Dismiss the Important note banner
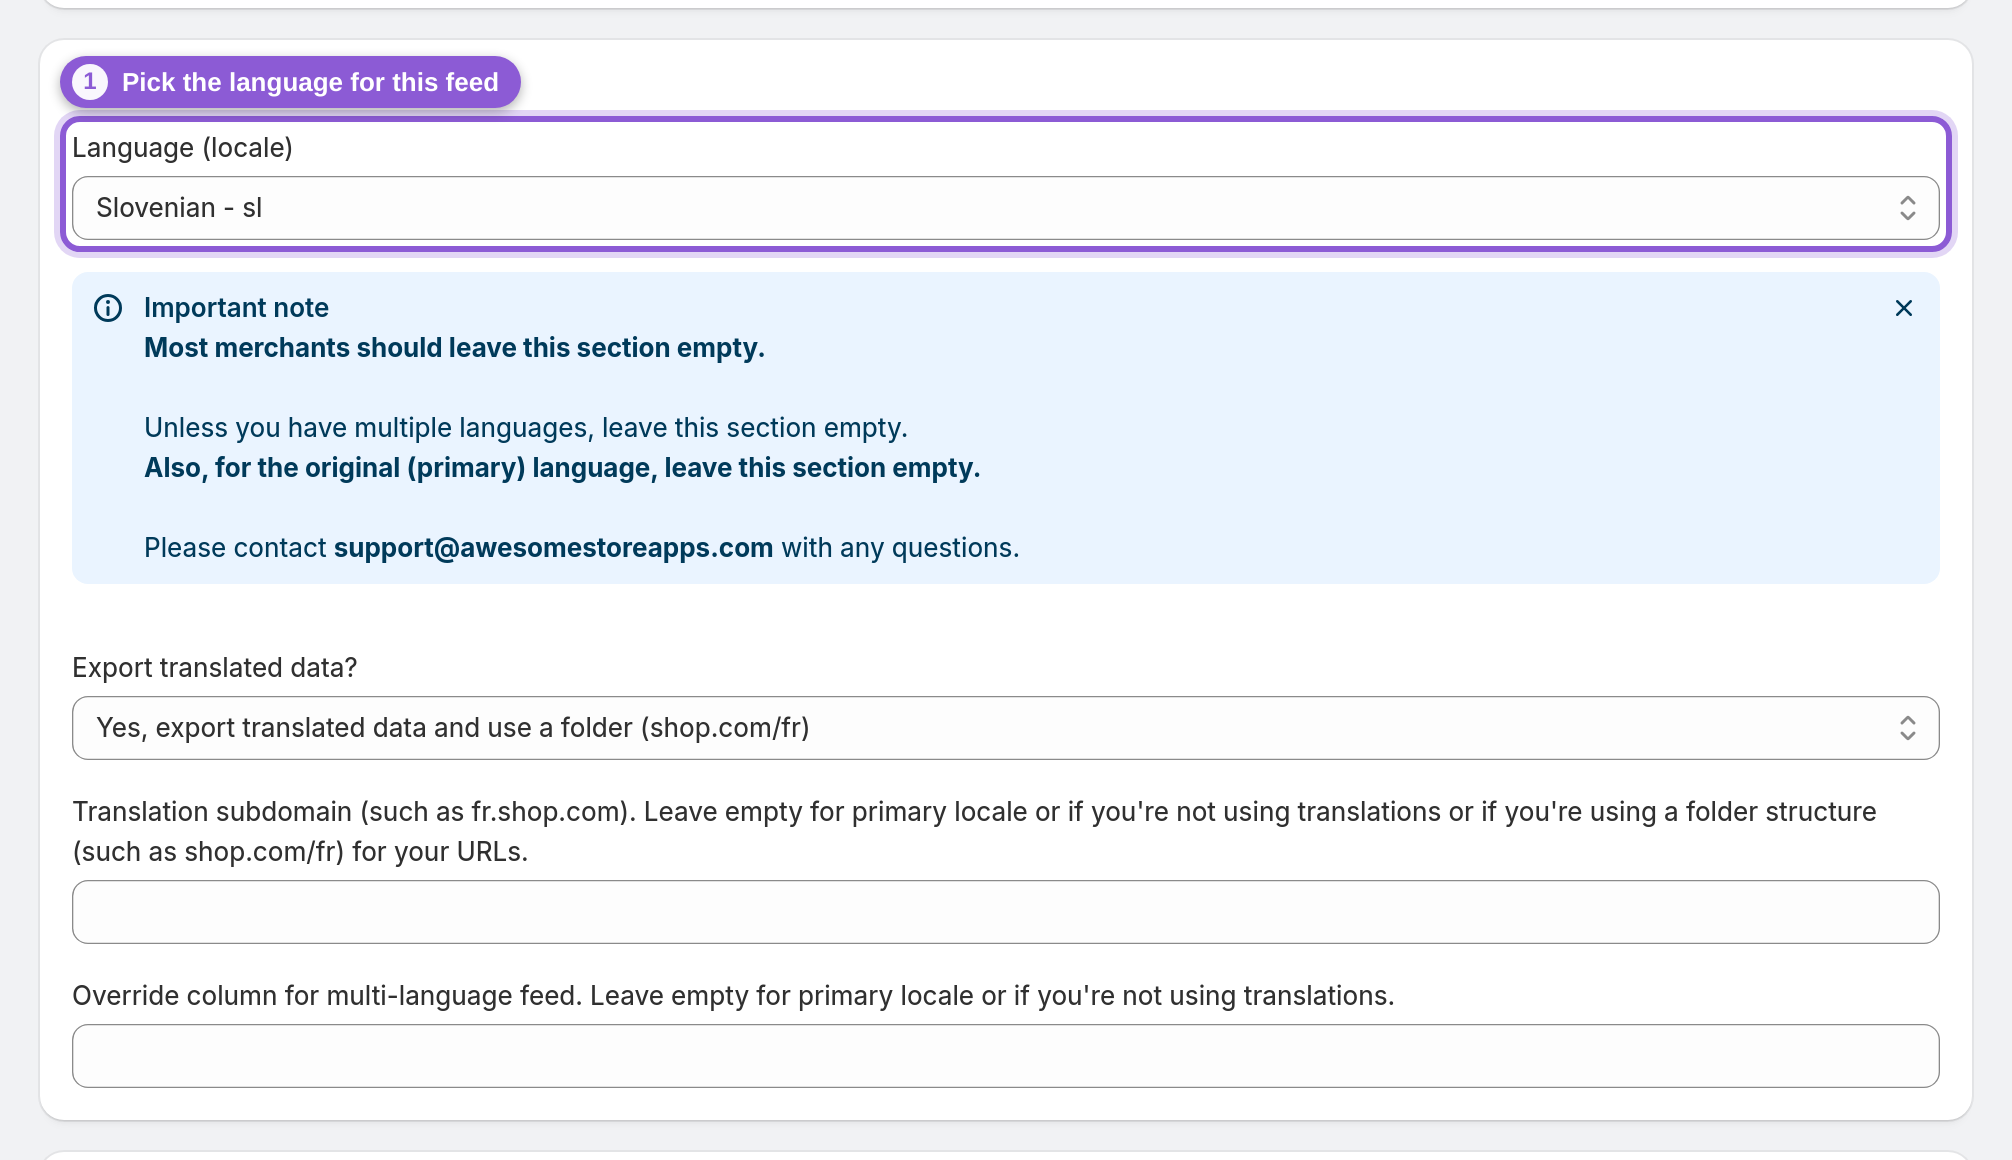 (x=1904, y=308)
